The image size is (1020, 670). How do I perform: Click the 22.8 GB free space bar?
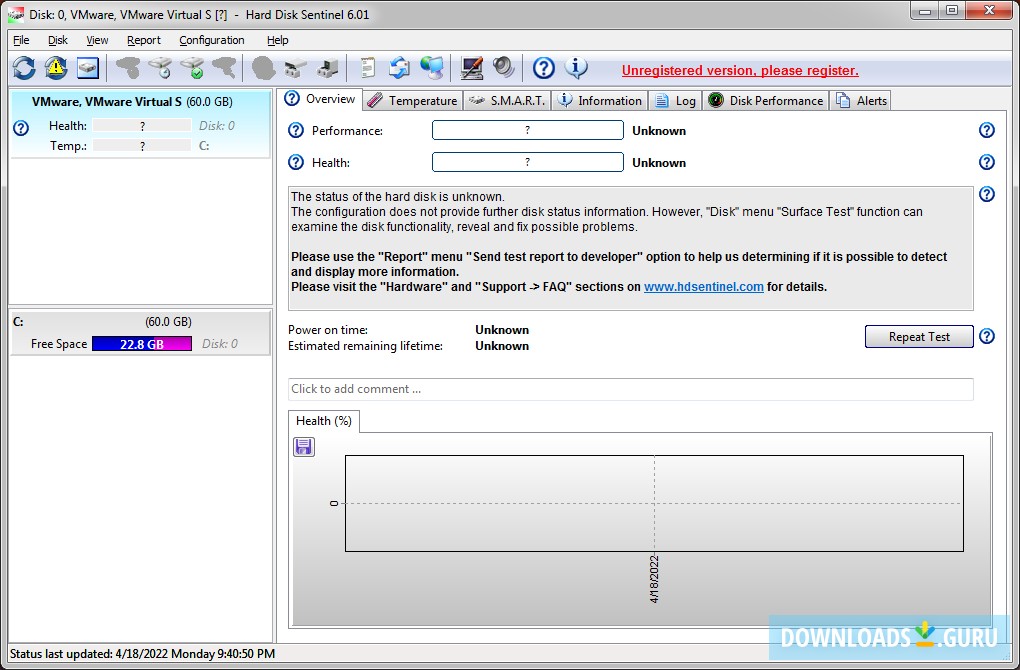142,343
